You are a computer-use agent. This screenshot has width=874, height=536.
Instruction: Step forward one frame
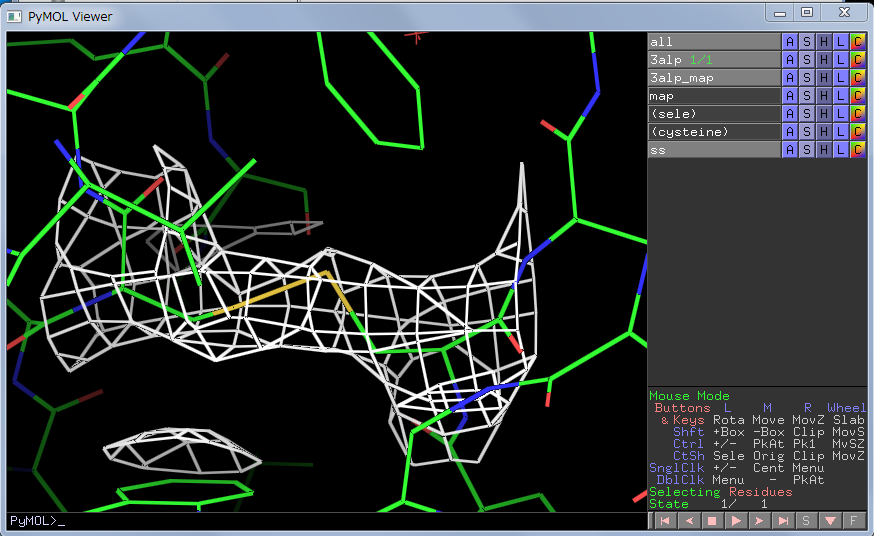(x=760, y=521)
